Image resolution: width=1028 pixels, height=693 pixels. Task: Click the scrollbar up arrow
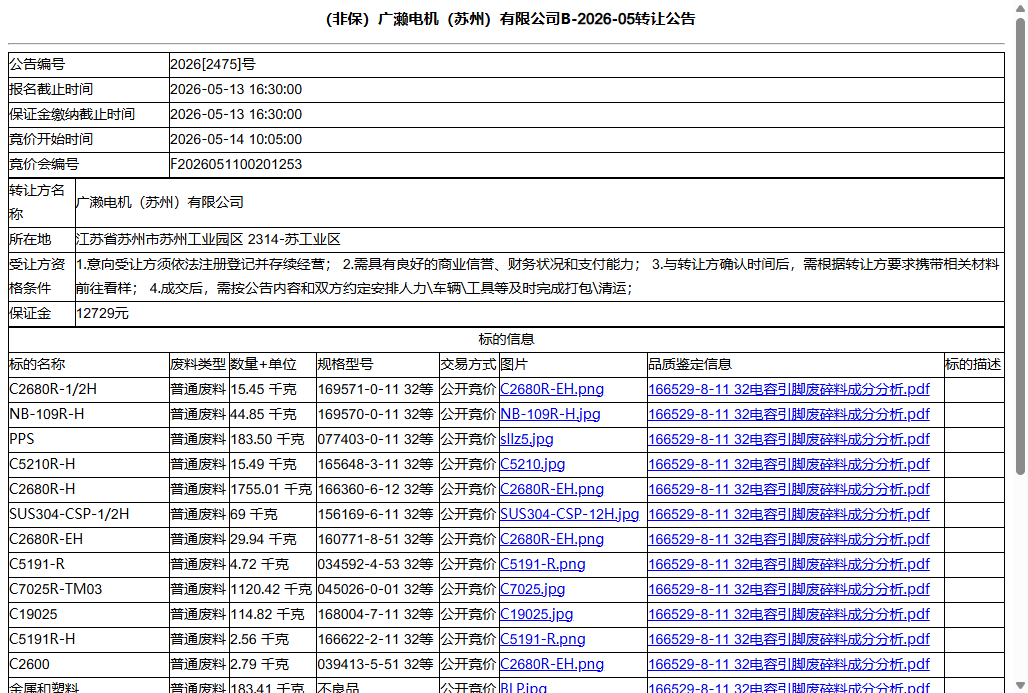[1019, 7]
